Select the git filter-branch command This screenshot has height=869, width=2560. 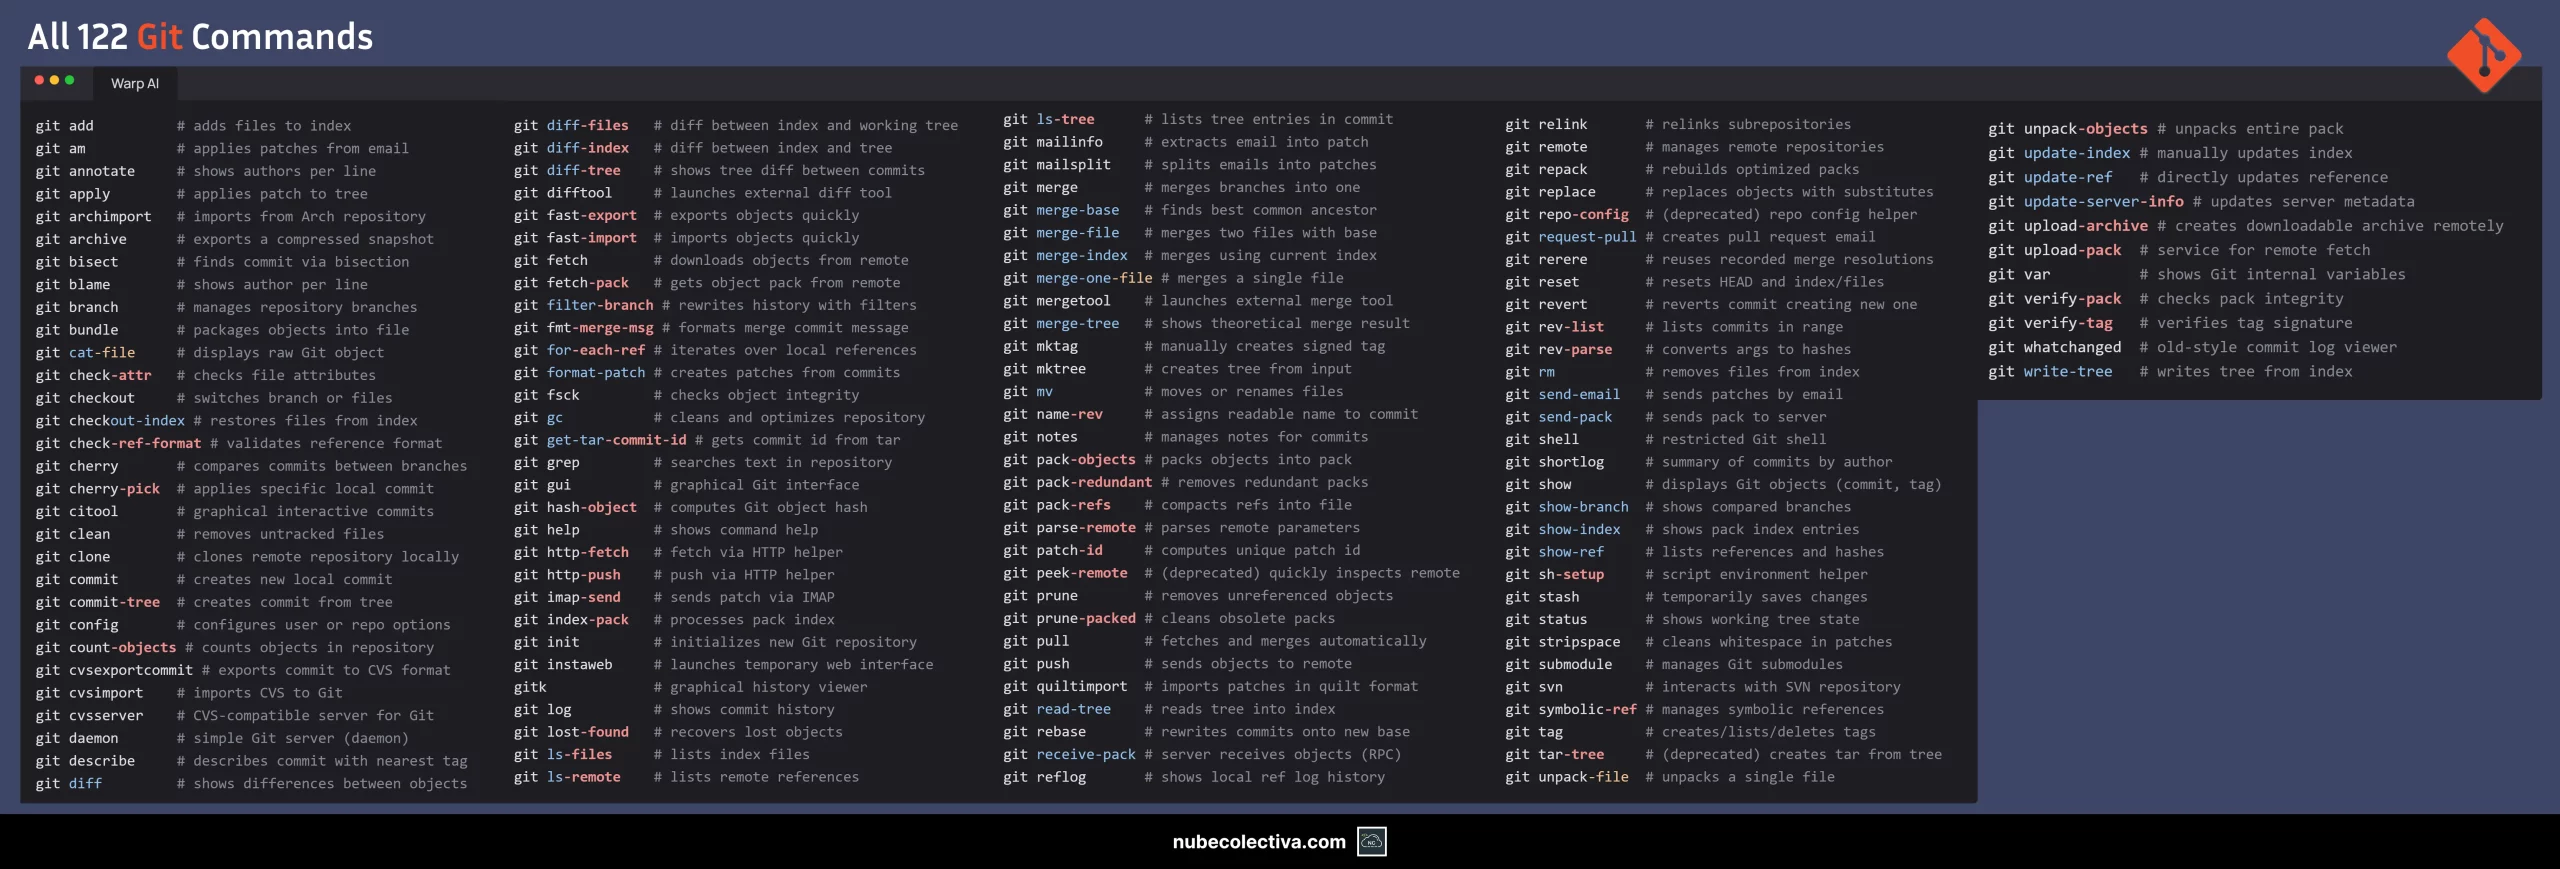tap(583, 305)
